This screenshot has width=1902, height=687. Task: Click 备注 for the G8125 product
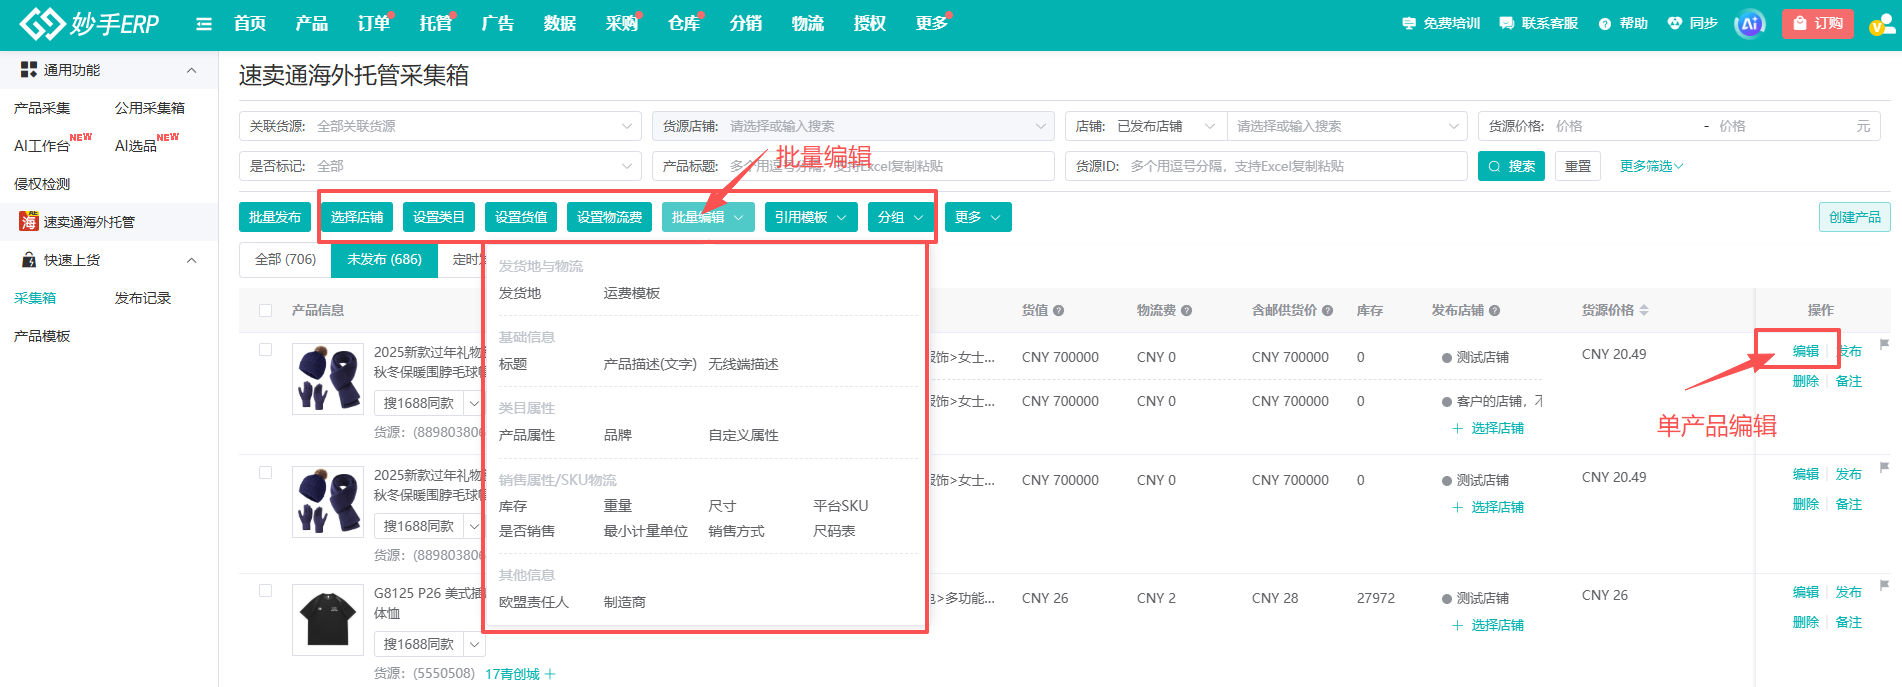1849,622
